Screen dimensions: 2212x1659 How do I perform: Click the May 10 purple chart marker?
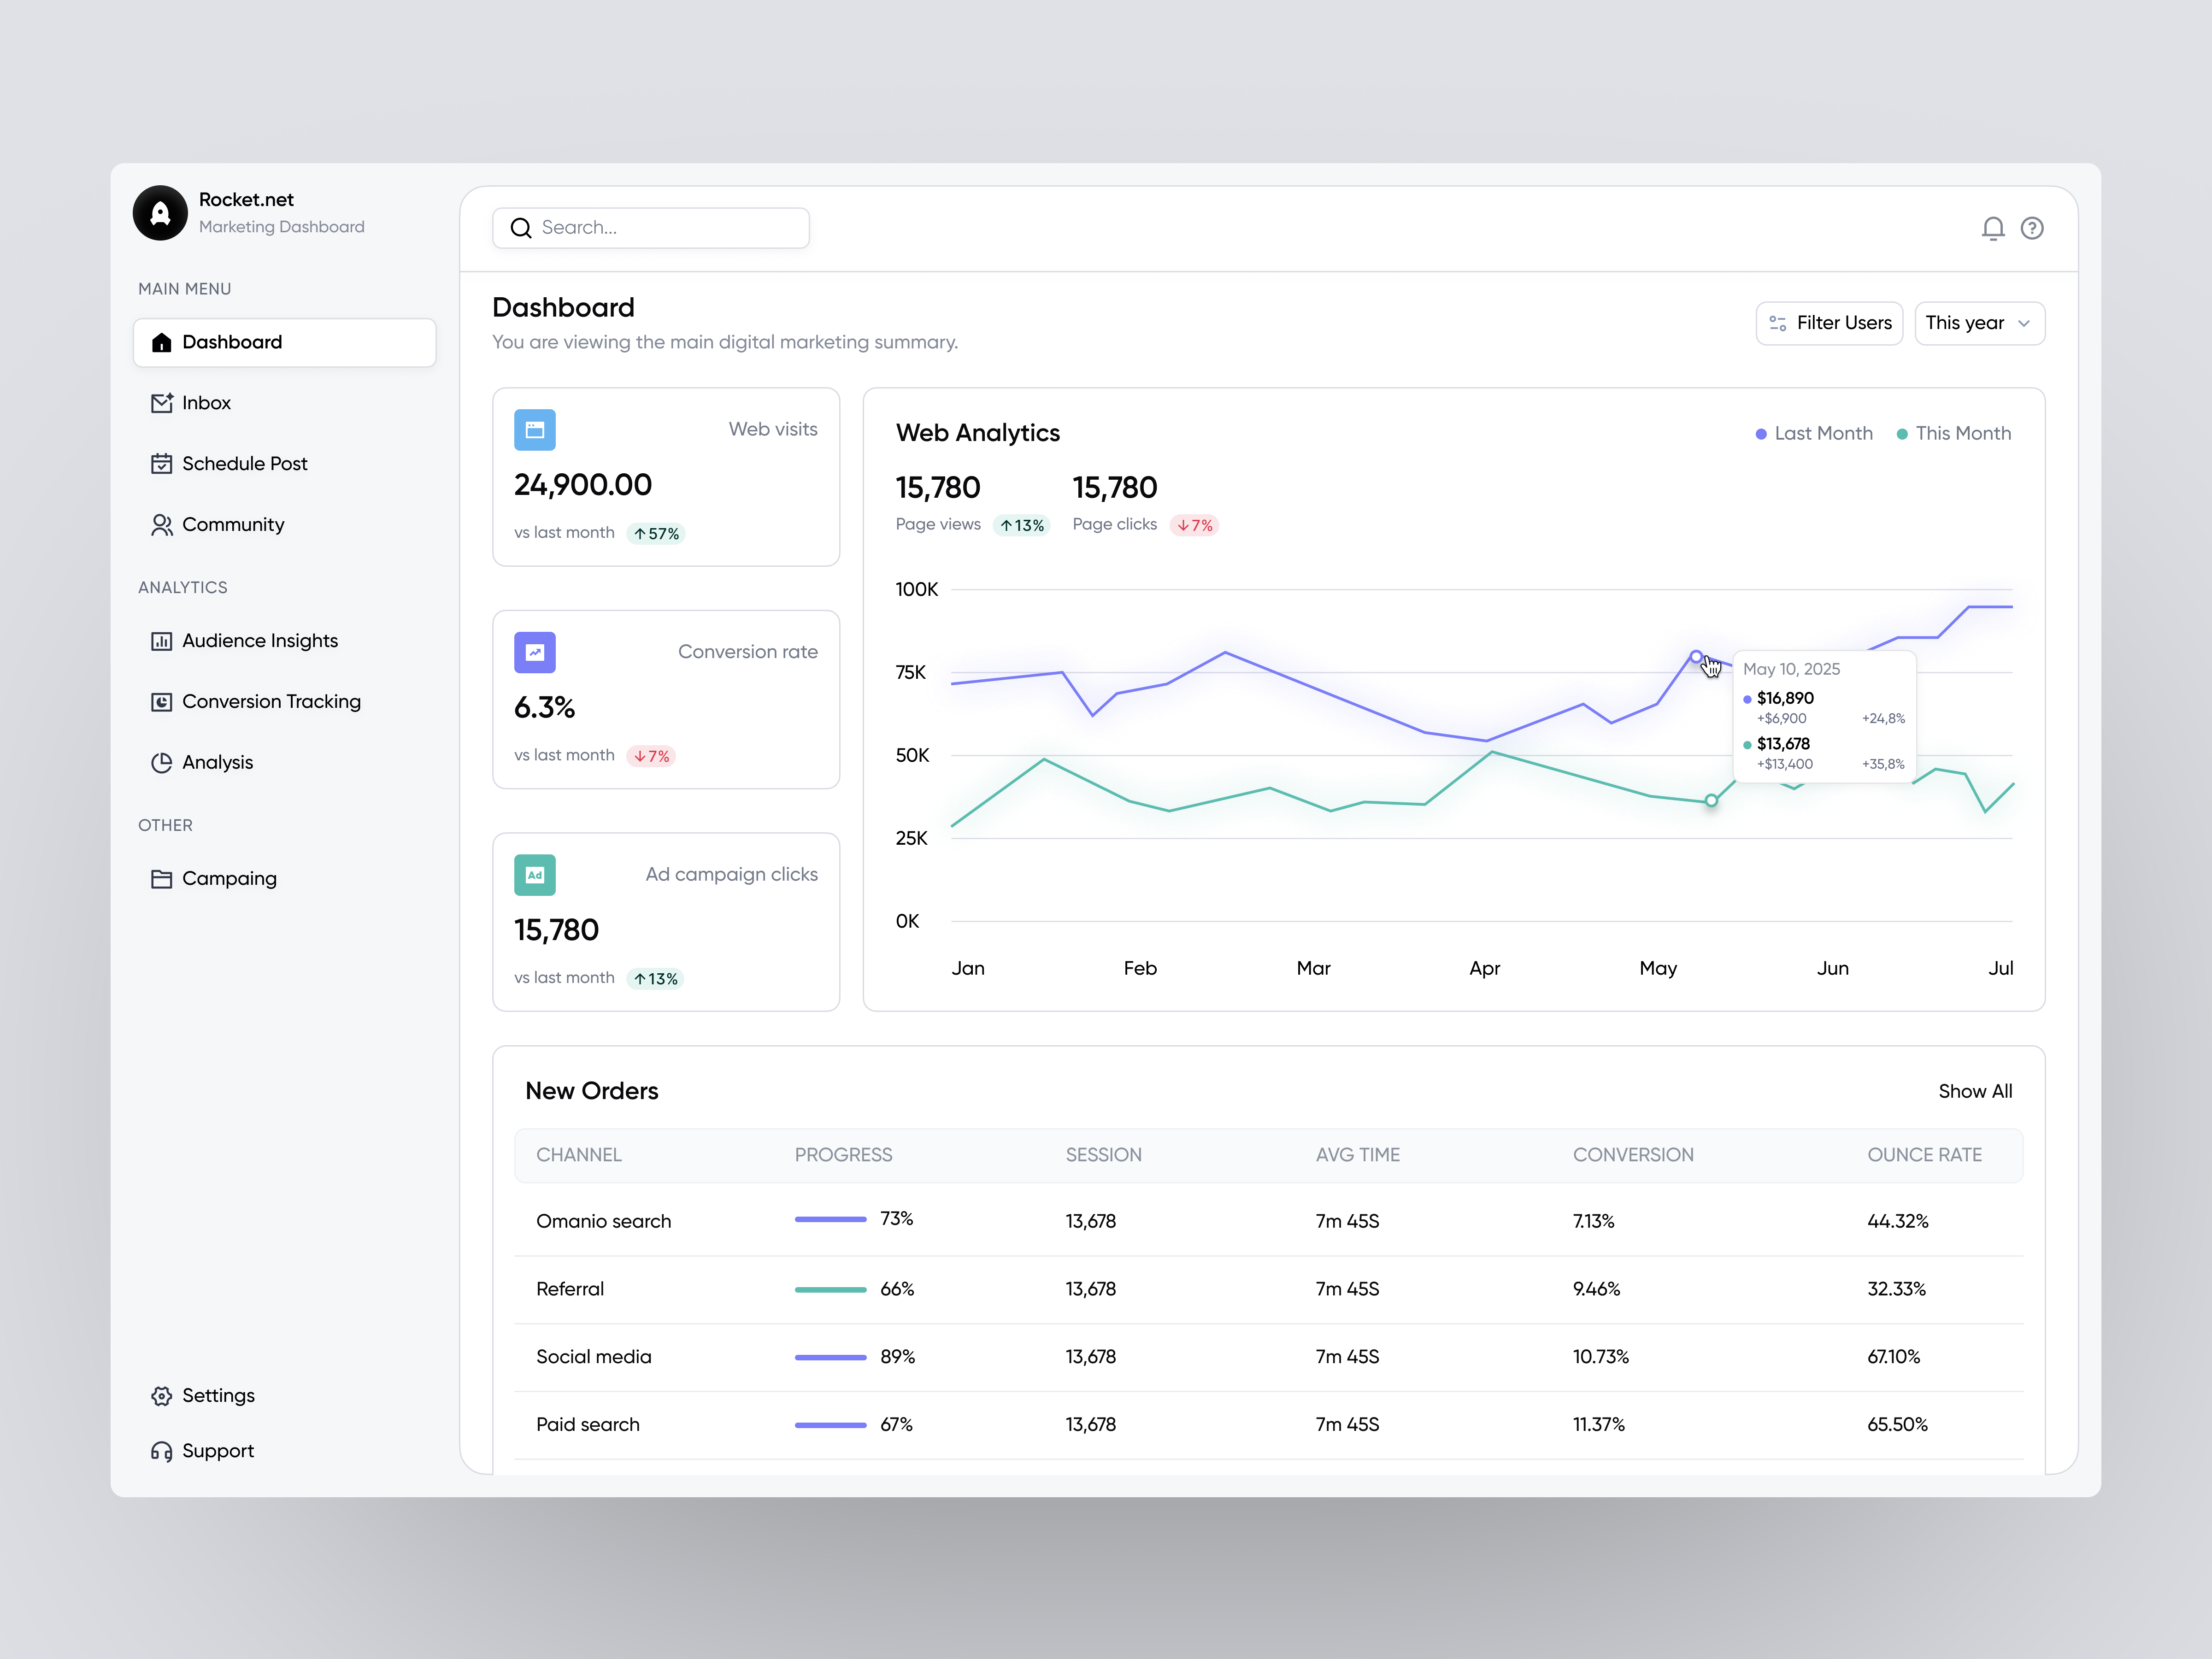(x=1695, y=657)
